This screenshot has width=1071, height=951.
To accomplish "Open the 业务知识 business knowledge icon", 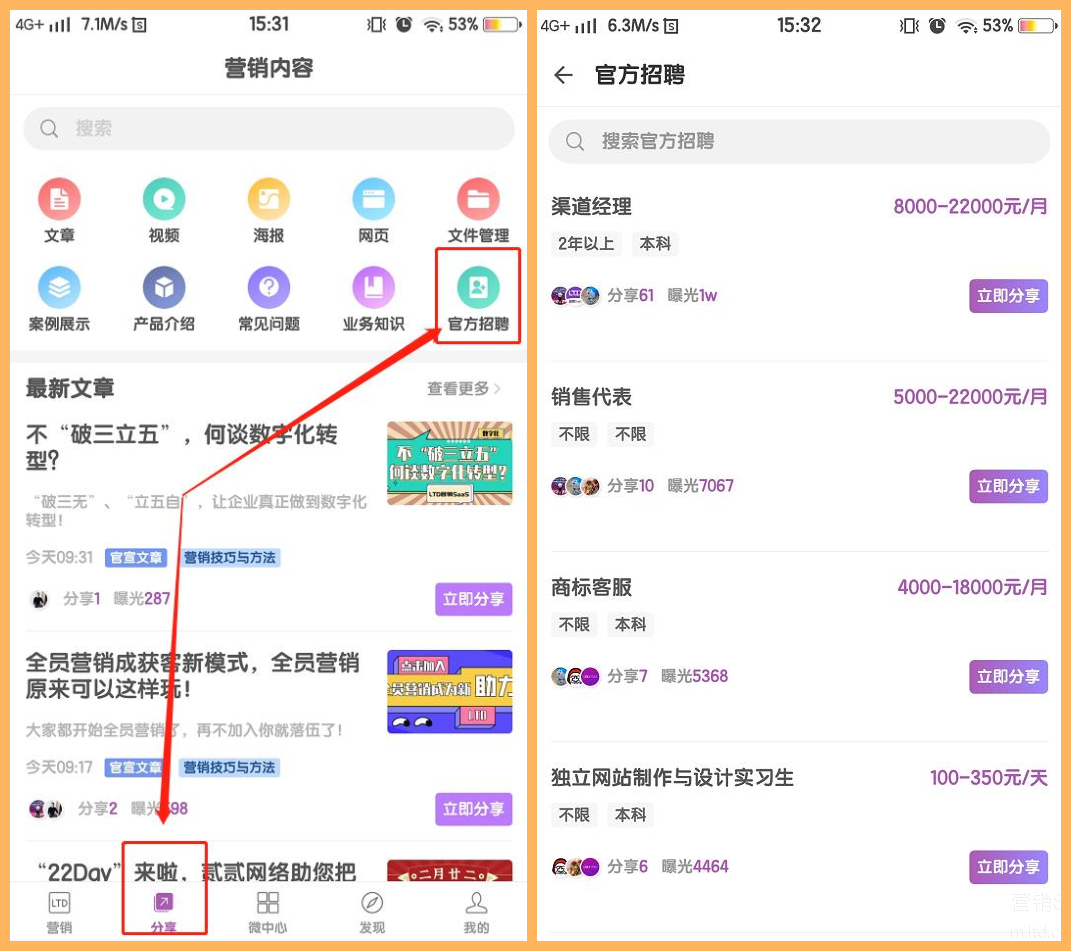I will click(373, 290).
